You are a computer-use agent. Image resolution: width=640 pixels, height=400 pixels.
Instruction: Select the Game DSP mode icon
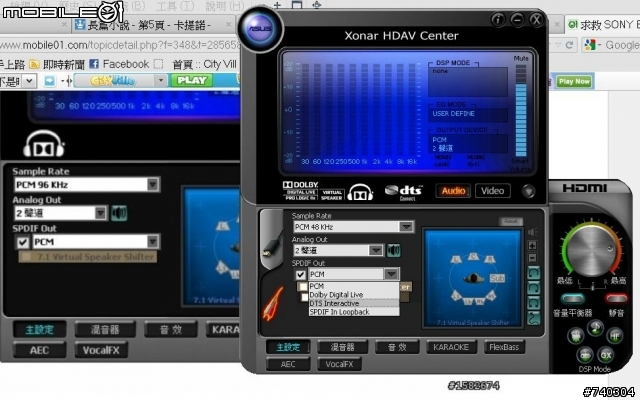click(x=585, y=355)
